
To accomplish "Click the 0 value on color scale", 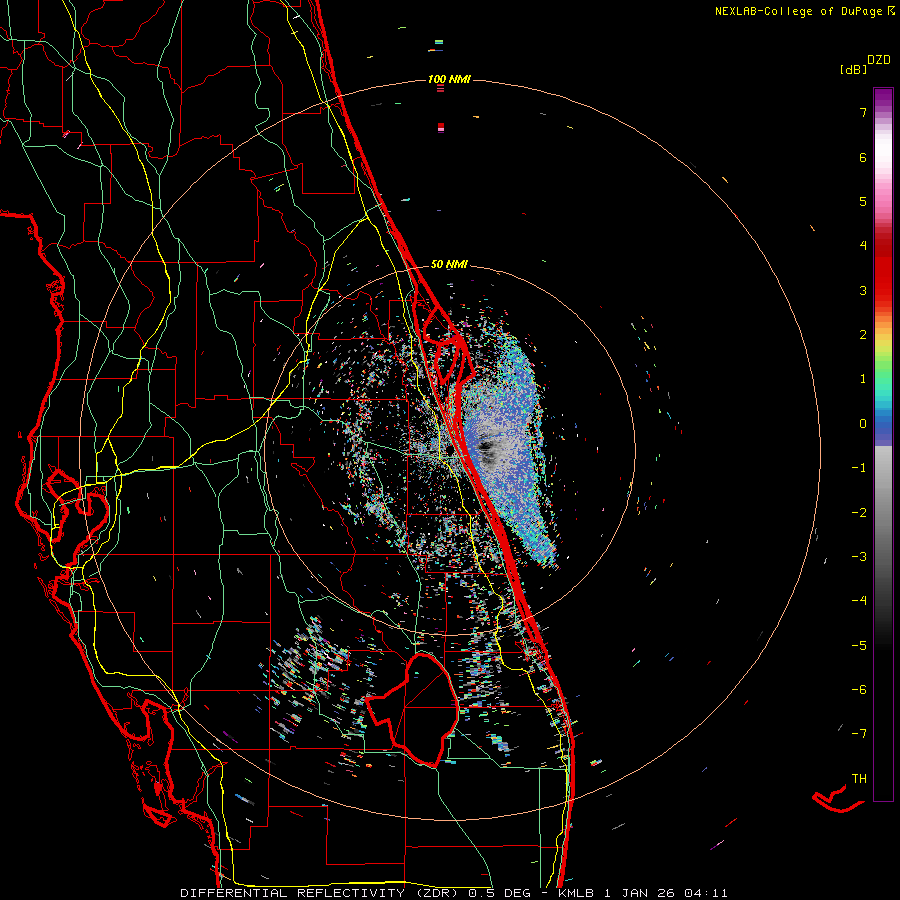I will click(x=863, y=424).
